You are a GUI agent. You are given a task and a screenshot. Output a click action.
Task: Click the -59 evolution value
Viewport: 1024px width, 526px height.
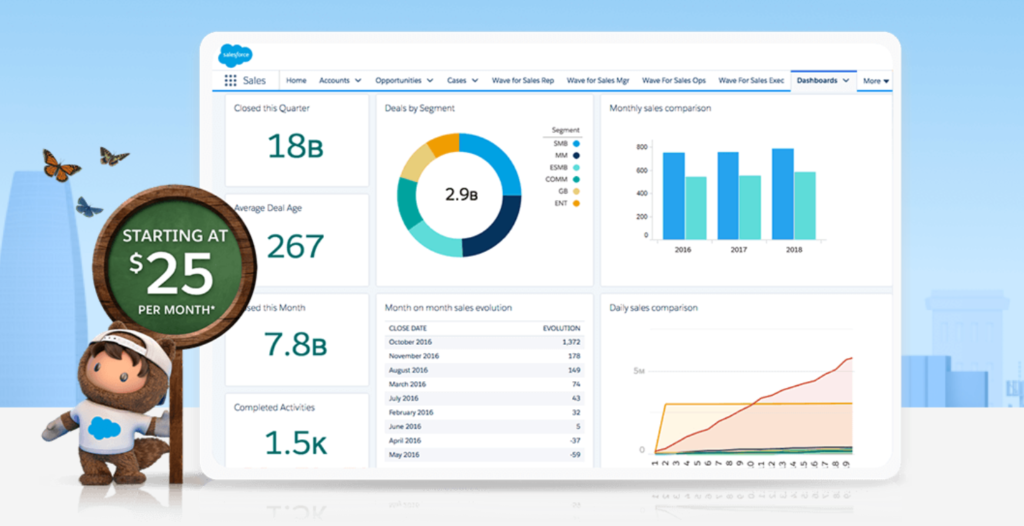click(574, 455)
